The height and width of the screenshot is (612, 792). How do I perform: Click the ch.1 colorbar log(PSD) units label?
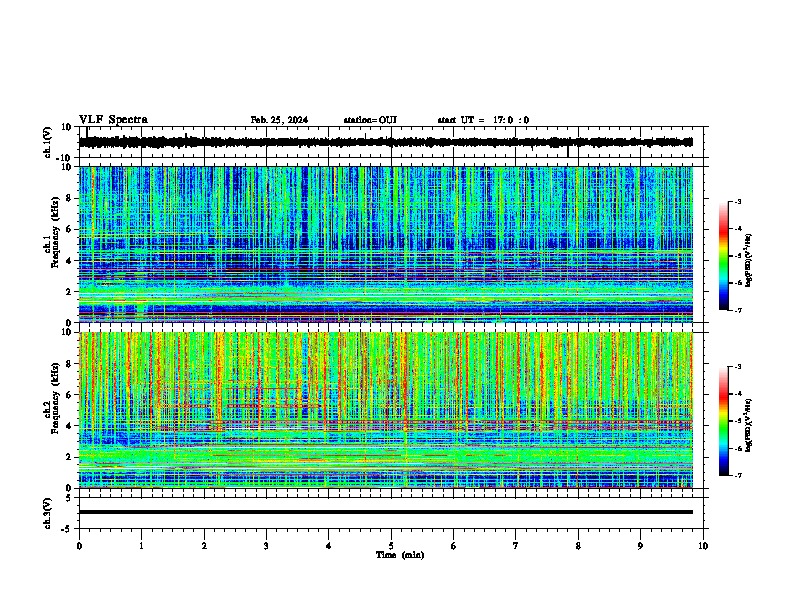749,260
